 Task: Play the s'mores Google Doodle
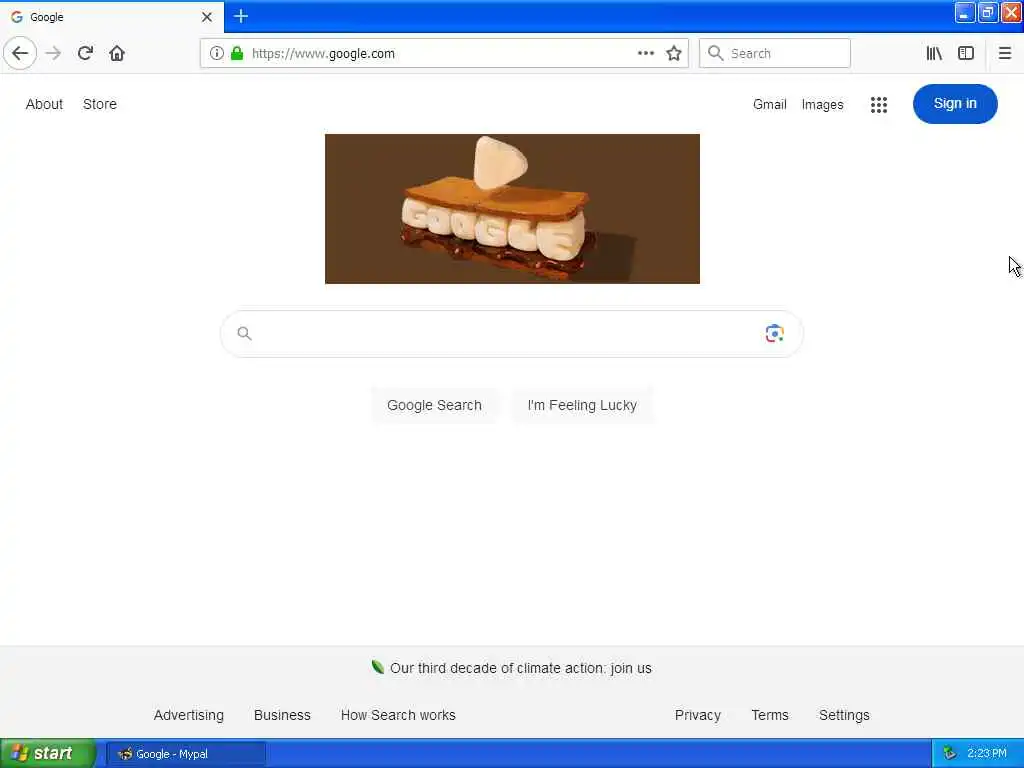(512, 209)
